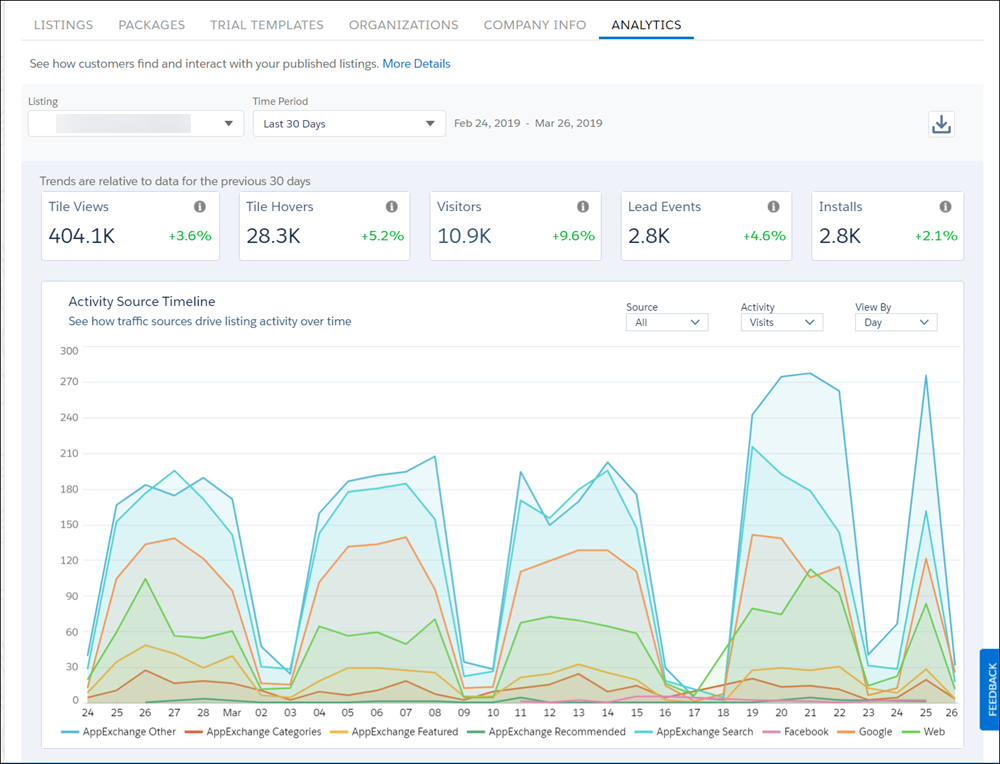1000x764 pixels.
Task: Select the +4.6% trend value
Action: click(764, 236)
